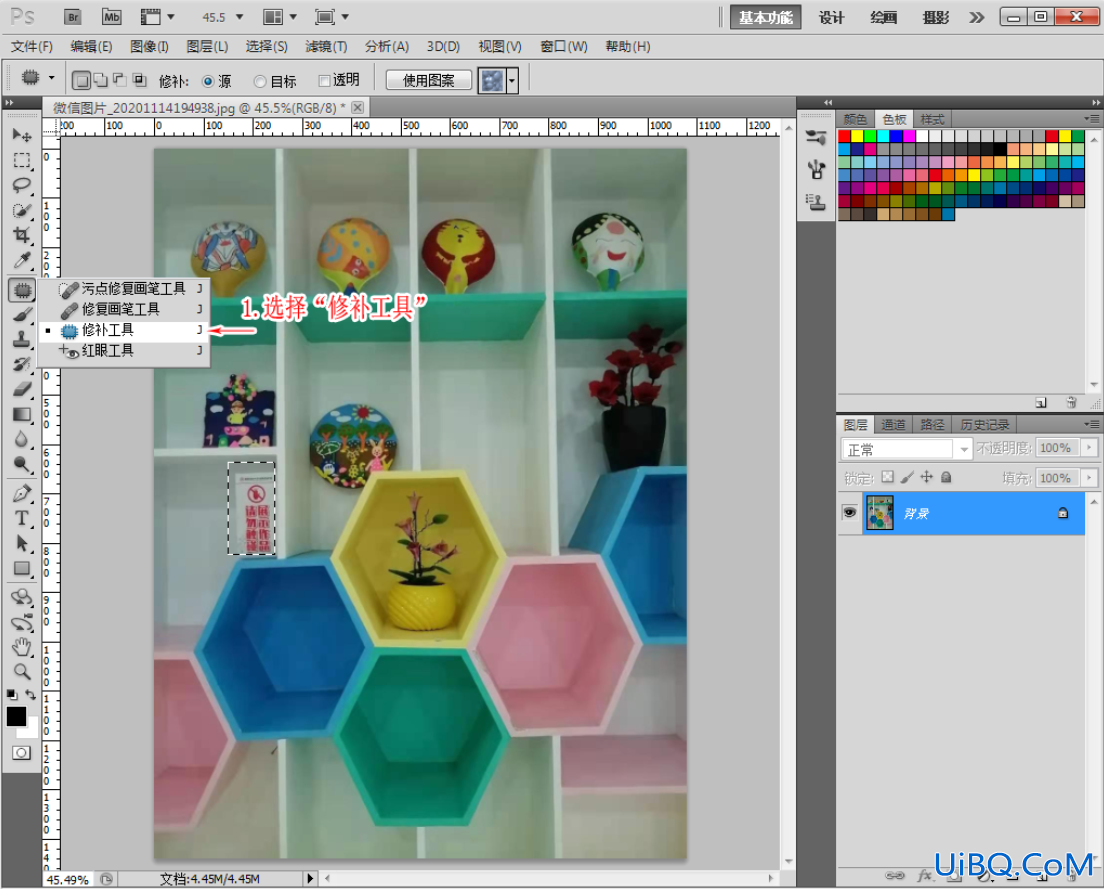The width and height of the screenshot is (1104, 889).
Task: Open the 不透明度 opacity arrow
Action: pos(1090,448)
